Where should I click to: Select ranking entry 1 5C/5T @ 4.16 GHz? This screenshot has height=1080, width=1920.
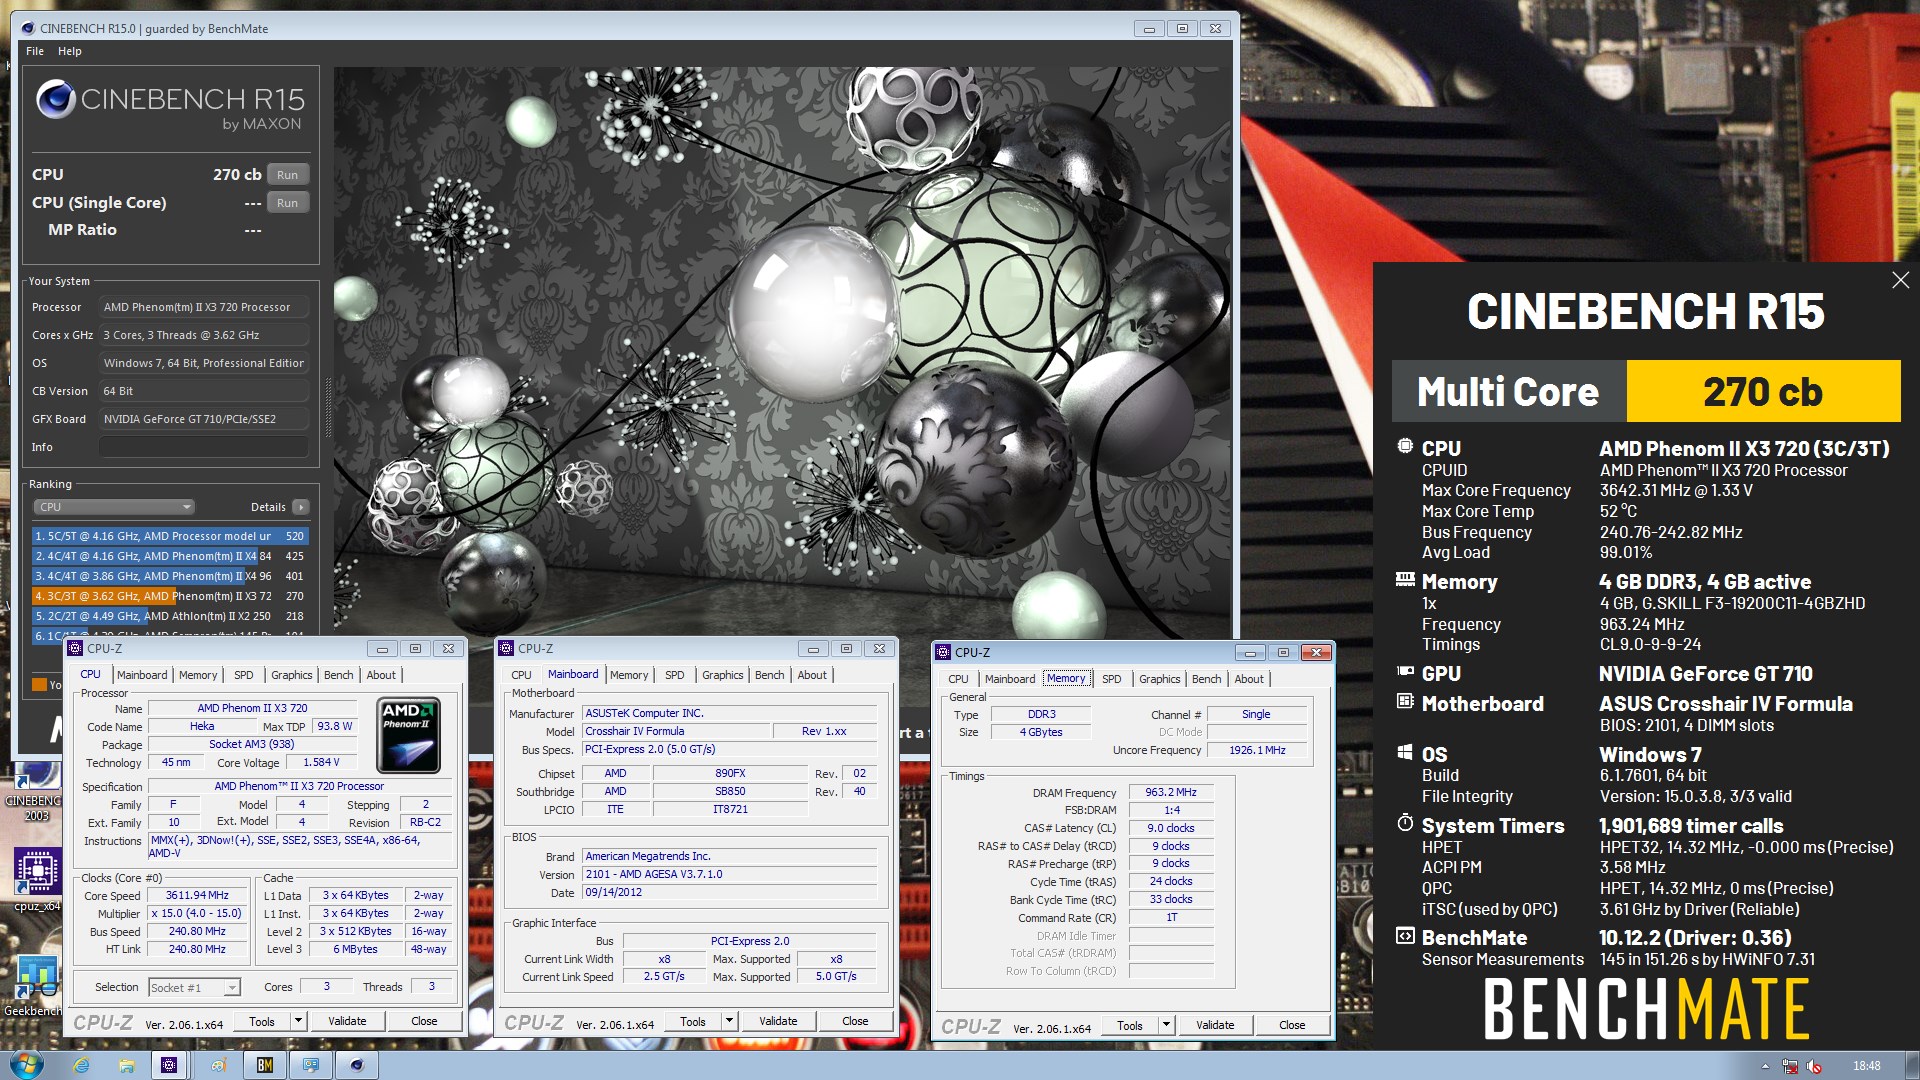click(170, 536)
